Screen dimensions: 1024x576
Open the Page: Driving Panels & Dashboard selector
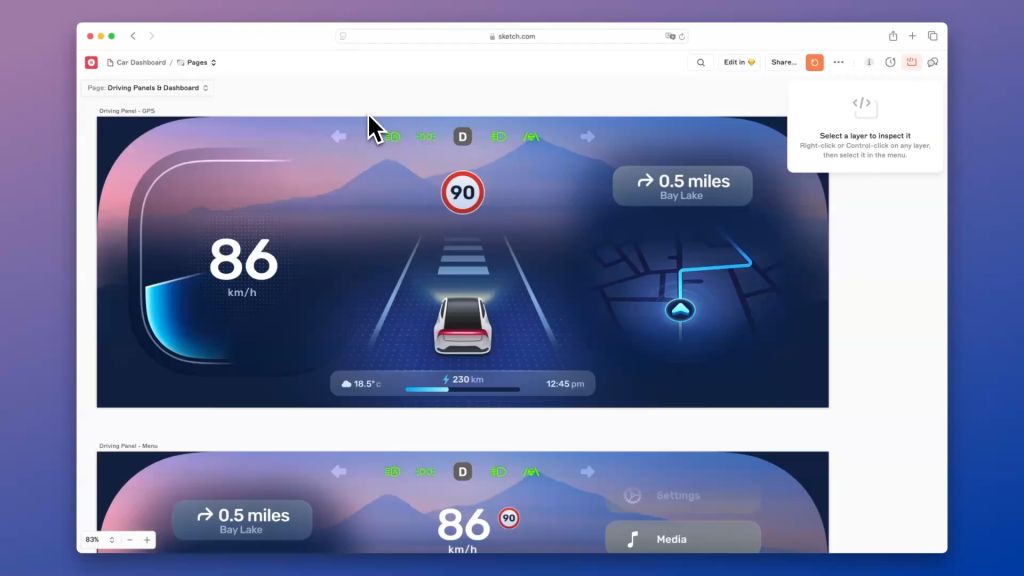(x=148, y=88)
